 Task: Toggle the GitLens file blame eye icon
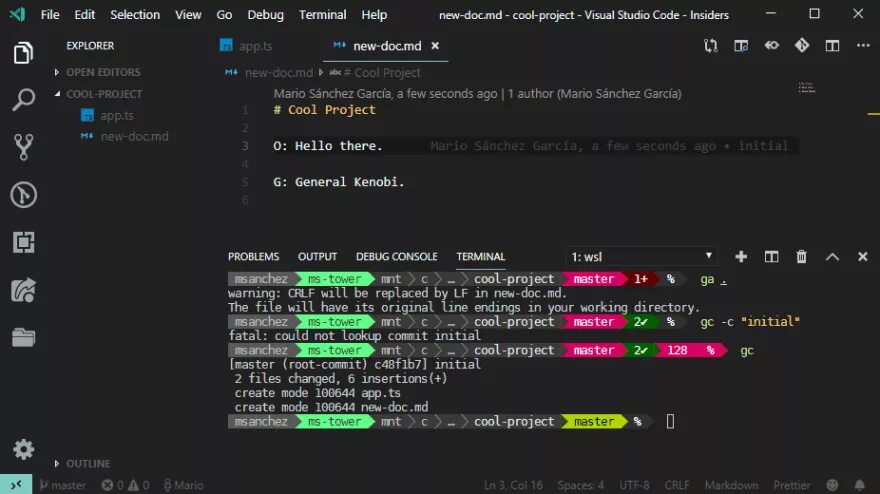772,45
